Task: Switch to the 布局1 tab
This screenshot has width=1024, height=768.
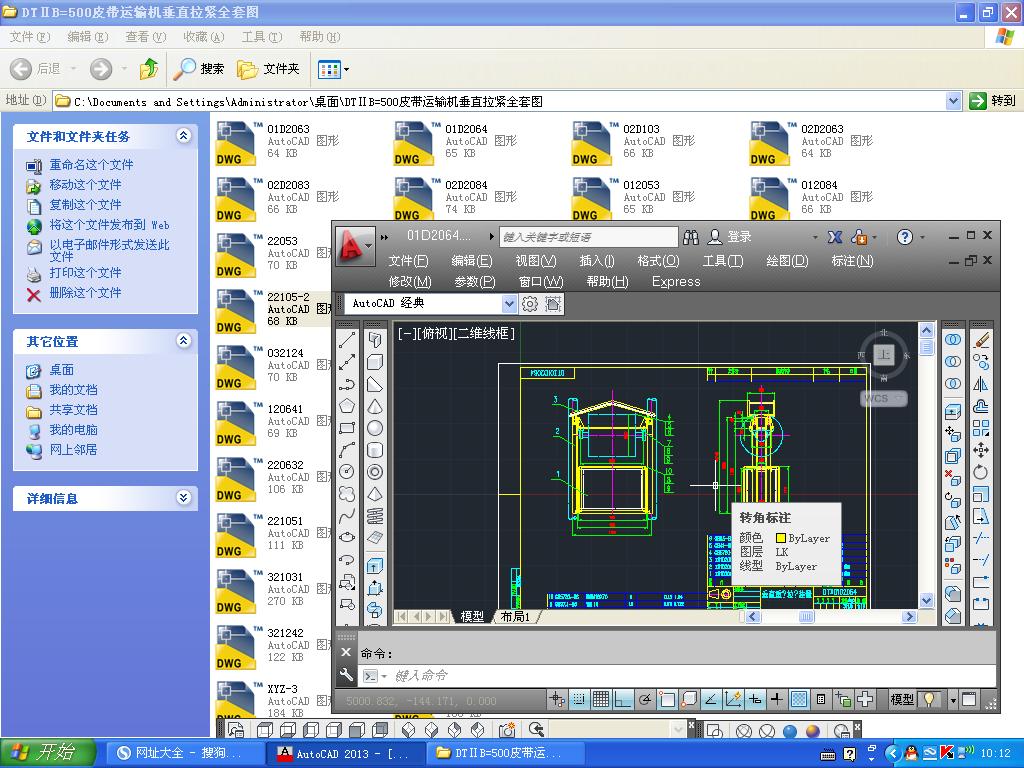Action: 515,617
